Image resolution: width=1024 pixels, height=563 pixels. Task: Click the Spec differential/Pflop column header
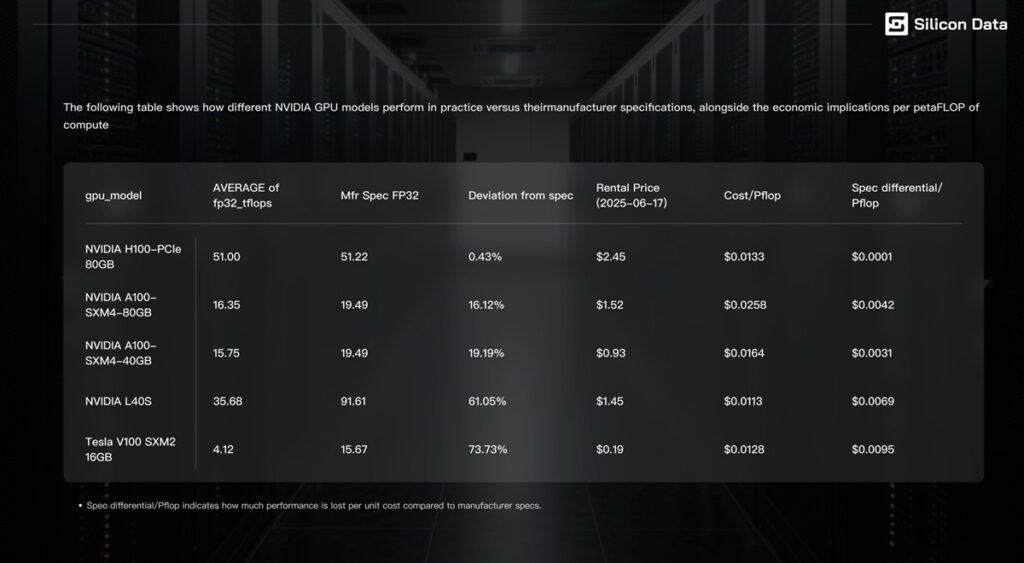(x=897, y=195)
